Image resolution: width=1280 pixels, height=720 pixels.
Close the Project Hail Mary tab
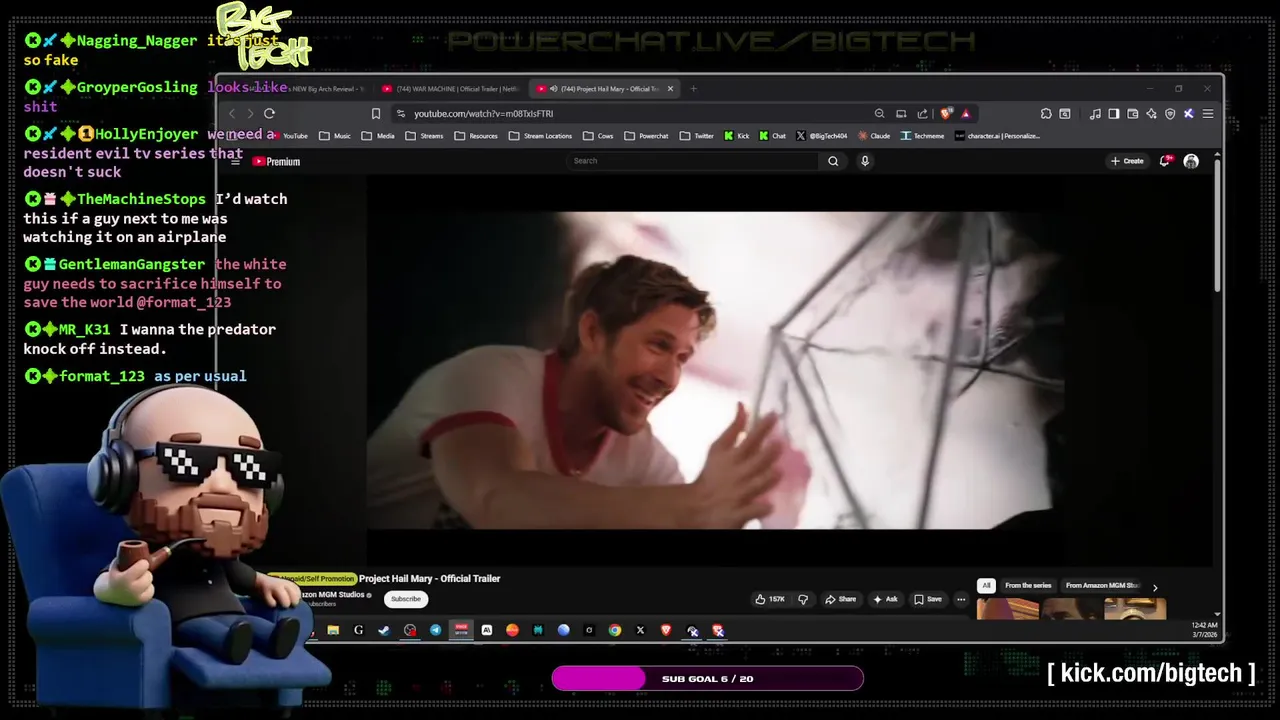(x=670, y=89)
